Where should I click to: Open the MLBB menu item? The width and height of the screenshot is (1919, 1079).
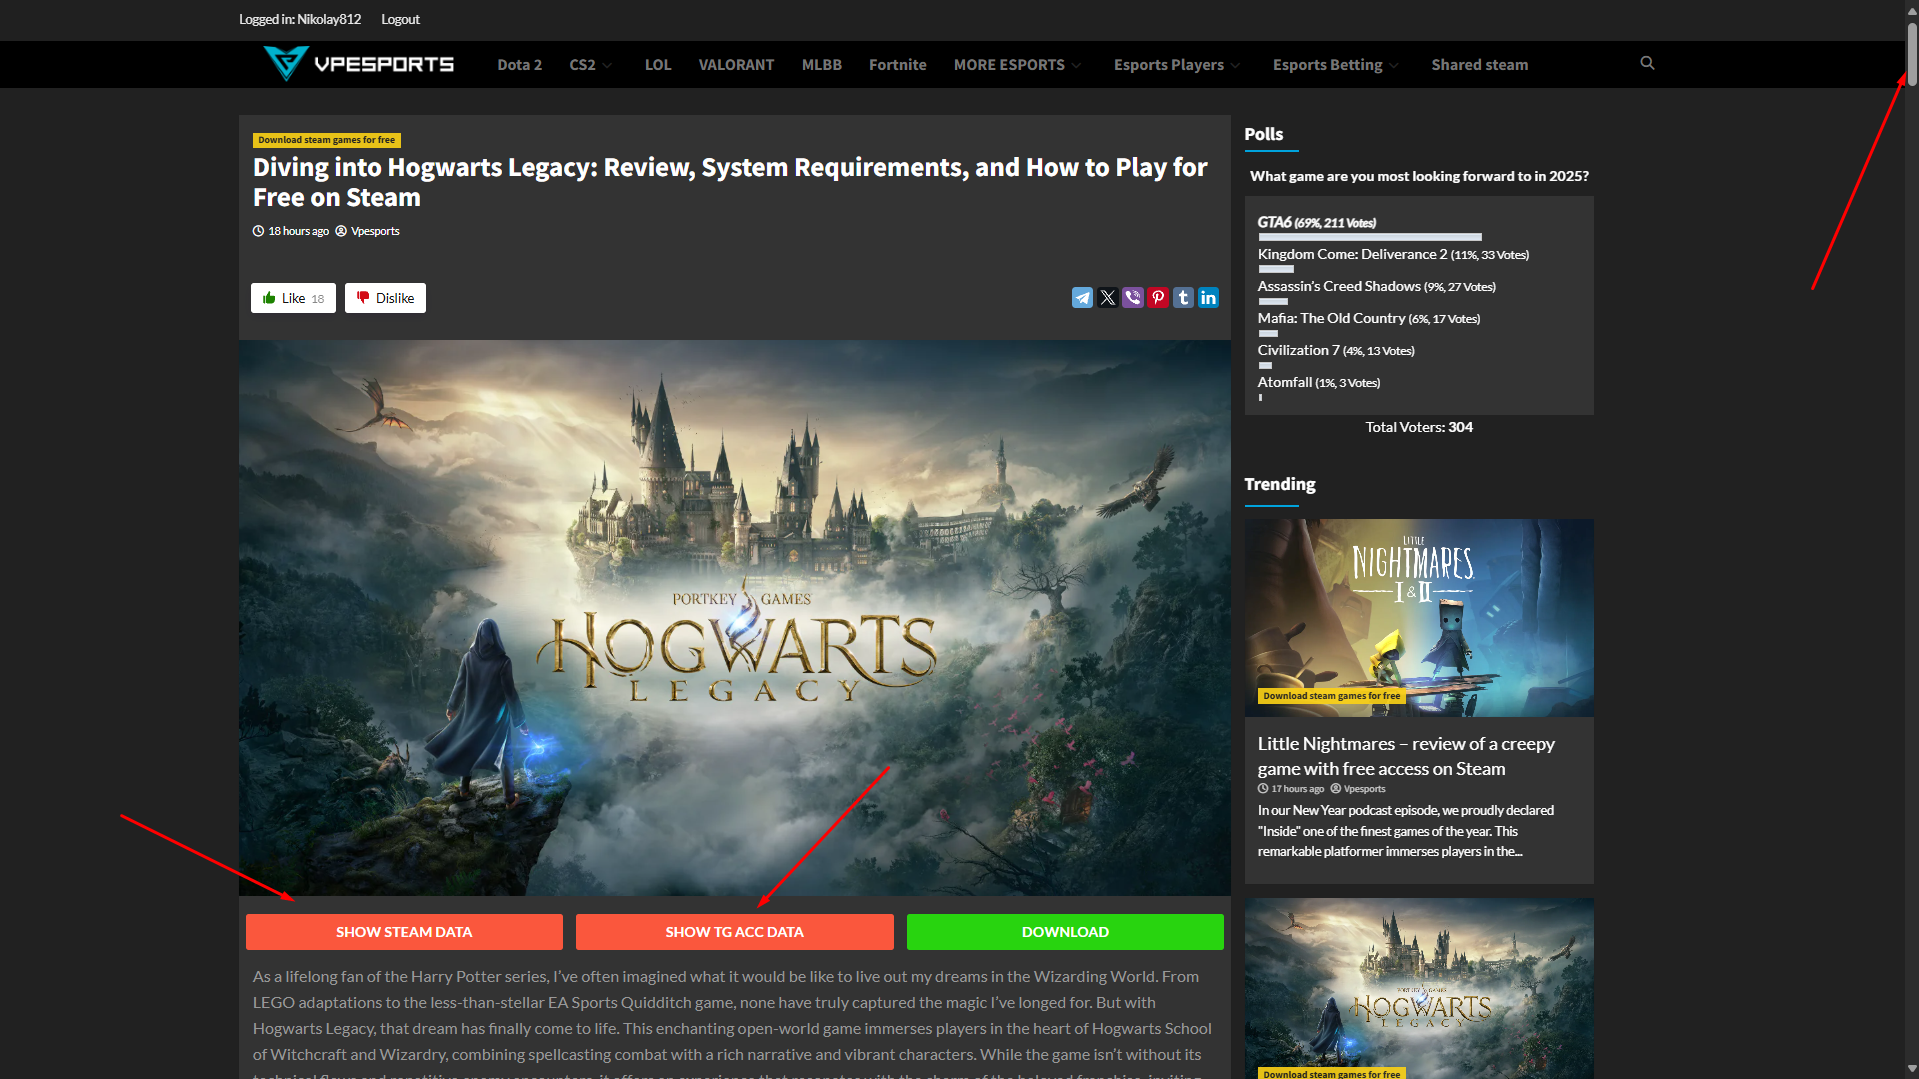pos(822,65)
